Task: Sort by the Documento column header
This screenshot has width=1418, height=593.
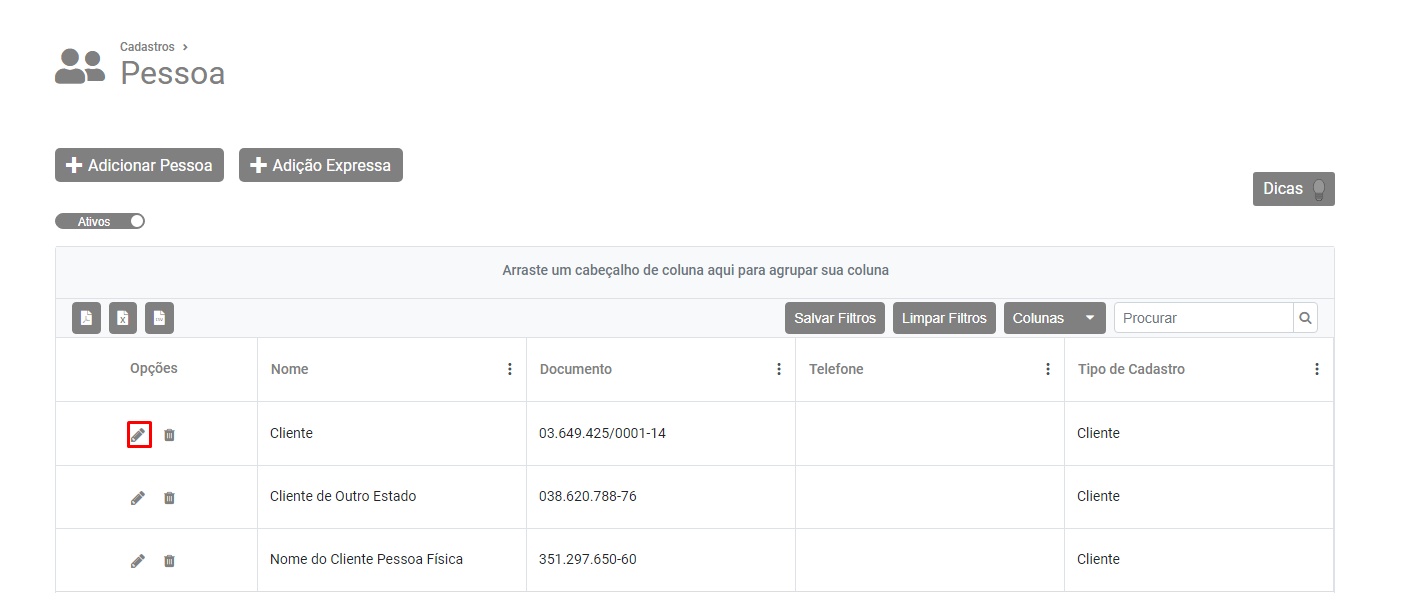Action: (x=576, y=369)
